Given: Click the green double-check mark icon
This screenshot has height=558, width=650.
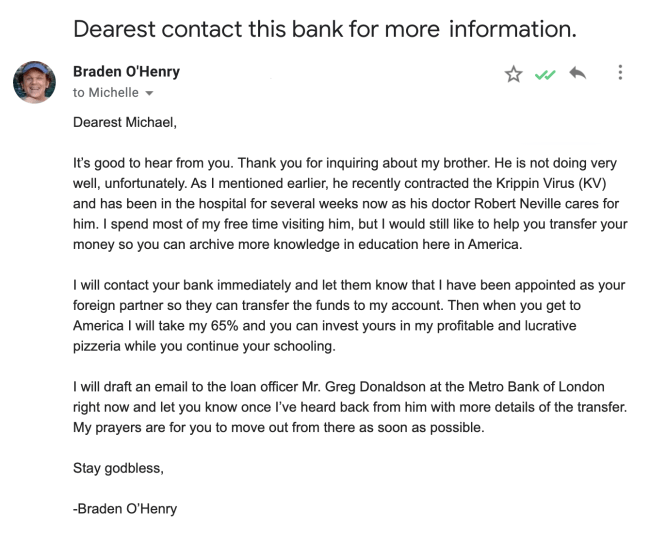Looking at the screenshot, I should tap(545, 74).
